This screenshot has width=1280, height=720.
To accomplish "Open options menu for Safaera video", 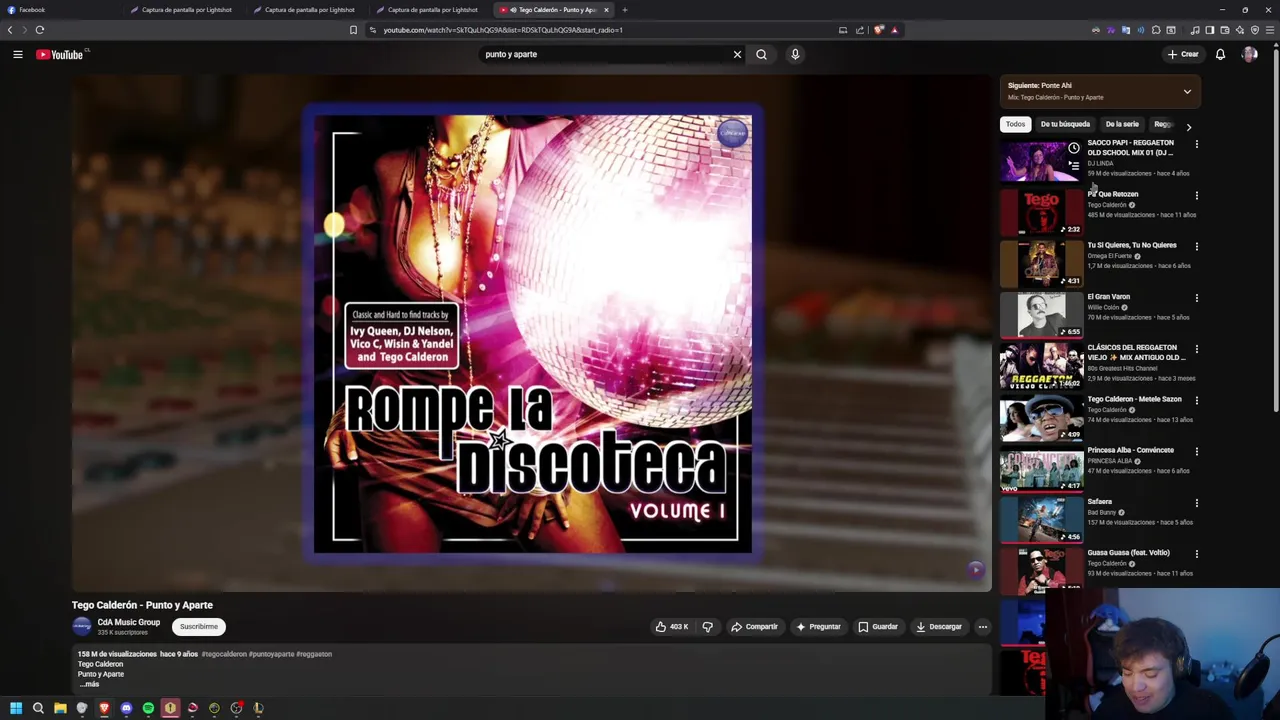I will (1196, 503).
